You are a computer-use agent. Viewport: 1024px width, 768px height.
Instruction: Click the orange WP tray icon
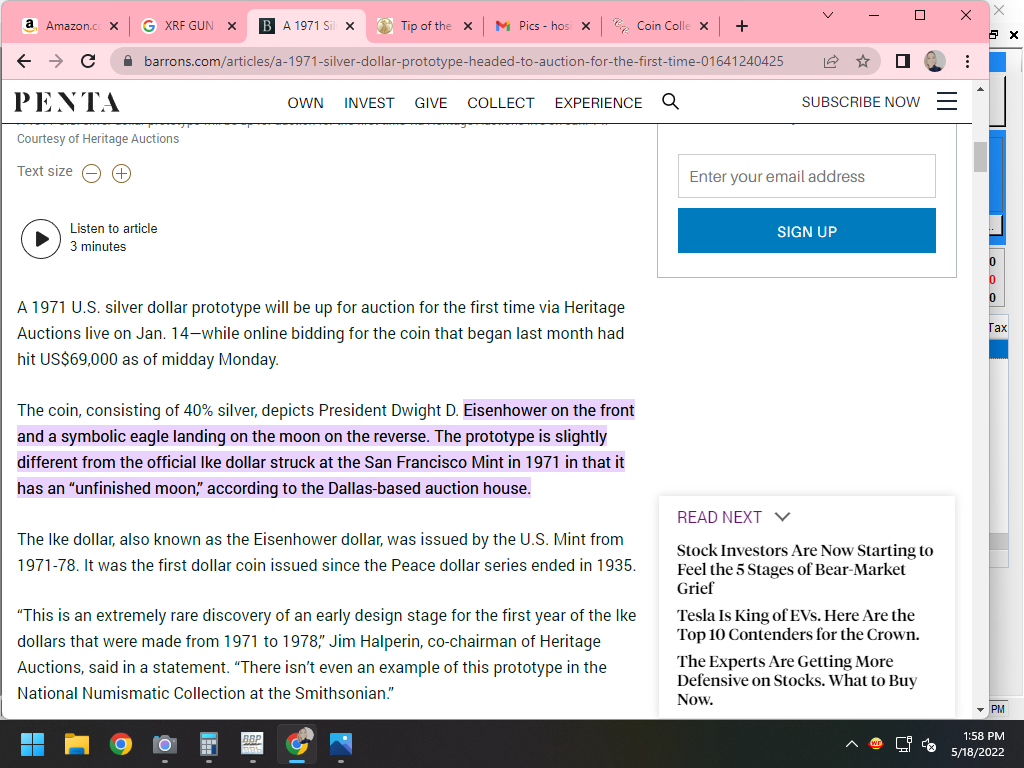(x=876, y=743)
